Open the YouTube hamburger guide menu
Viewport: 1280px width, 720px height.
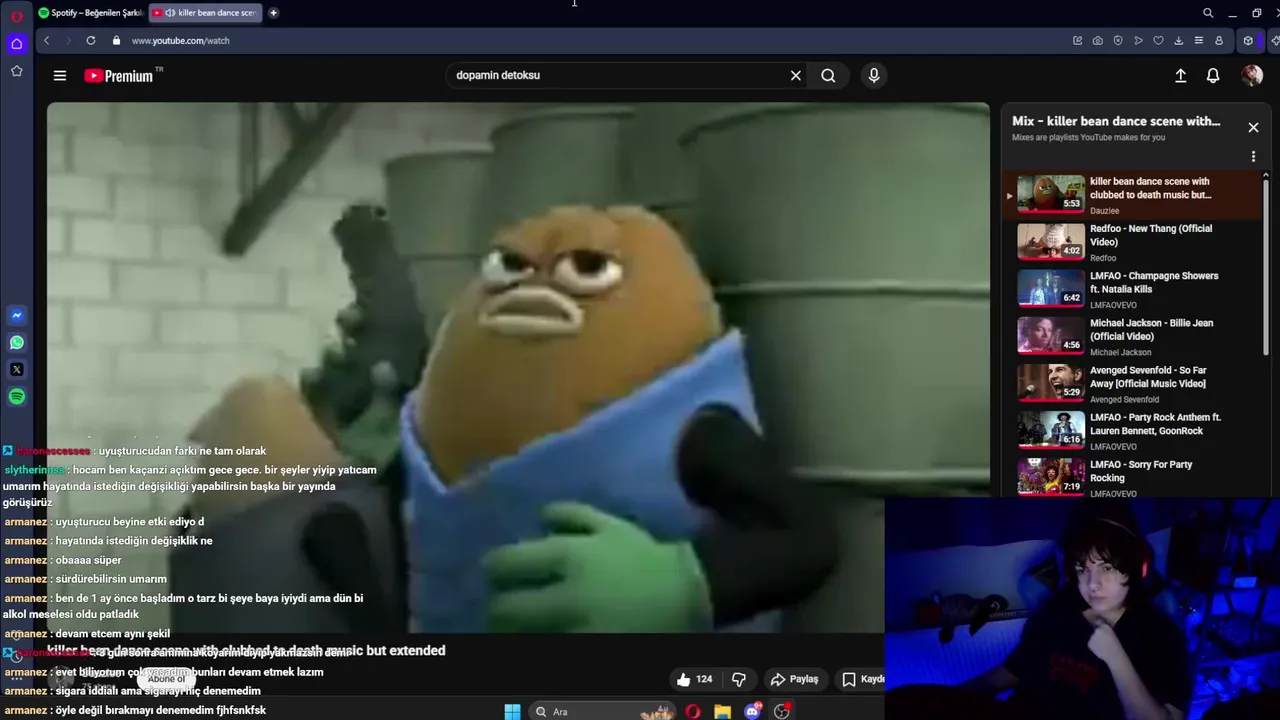[60, 75]
